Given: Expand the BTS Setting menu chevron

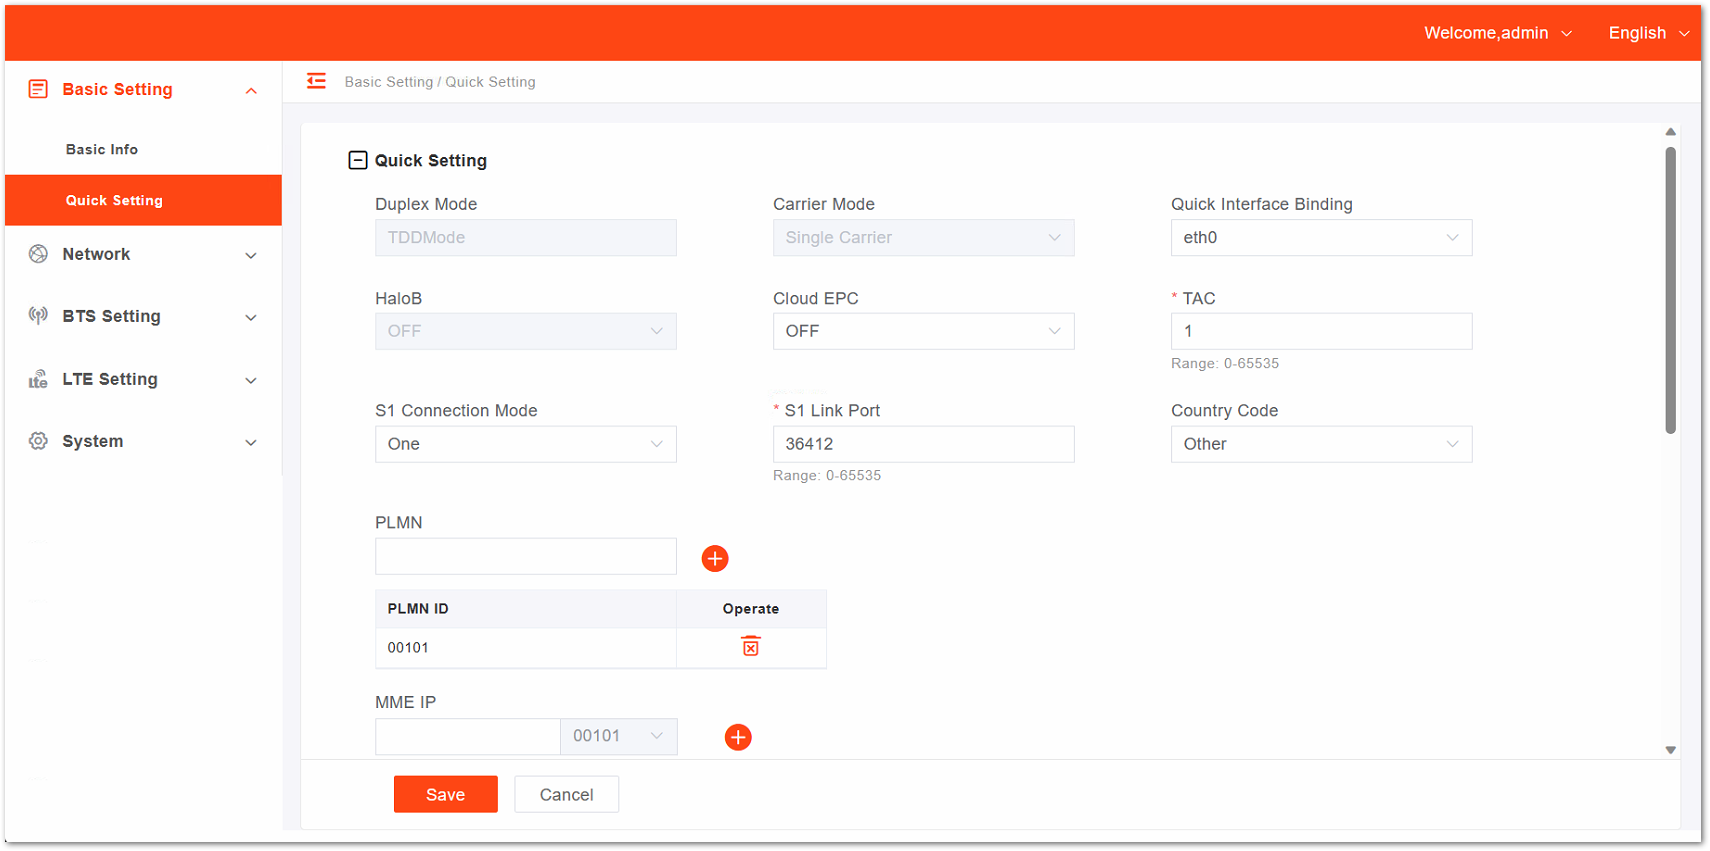Looking at the screenshot, I should pyautogui.click(x=251, y=317).
